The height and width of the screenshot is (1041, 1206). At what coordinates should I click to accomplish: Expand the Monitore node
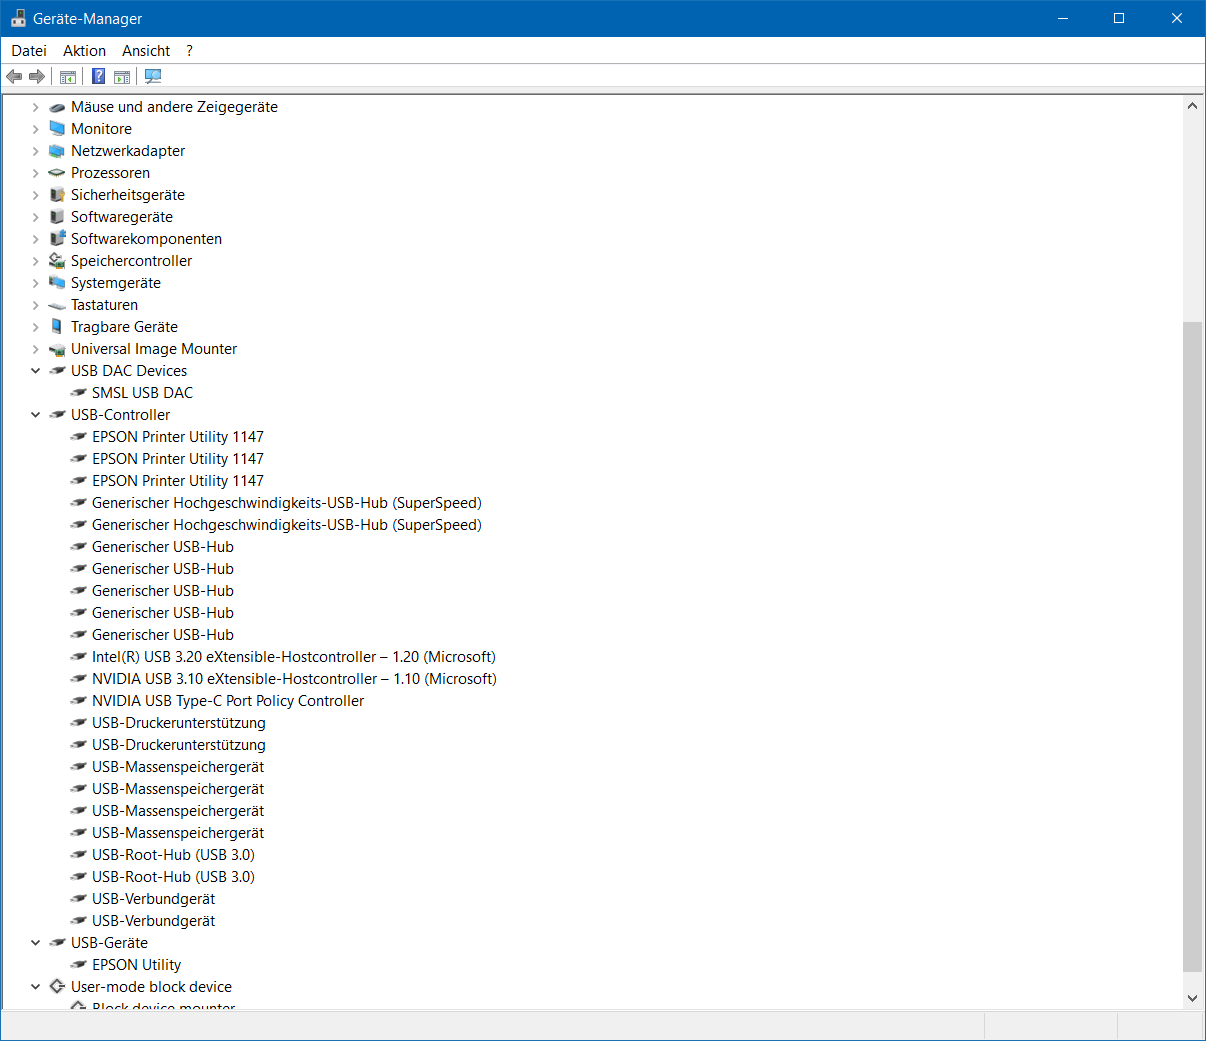tap(35, 129)
